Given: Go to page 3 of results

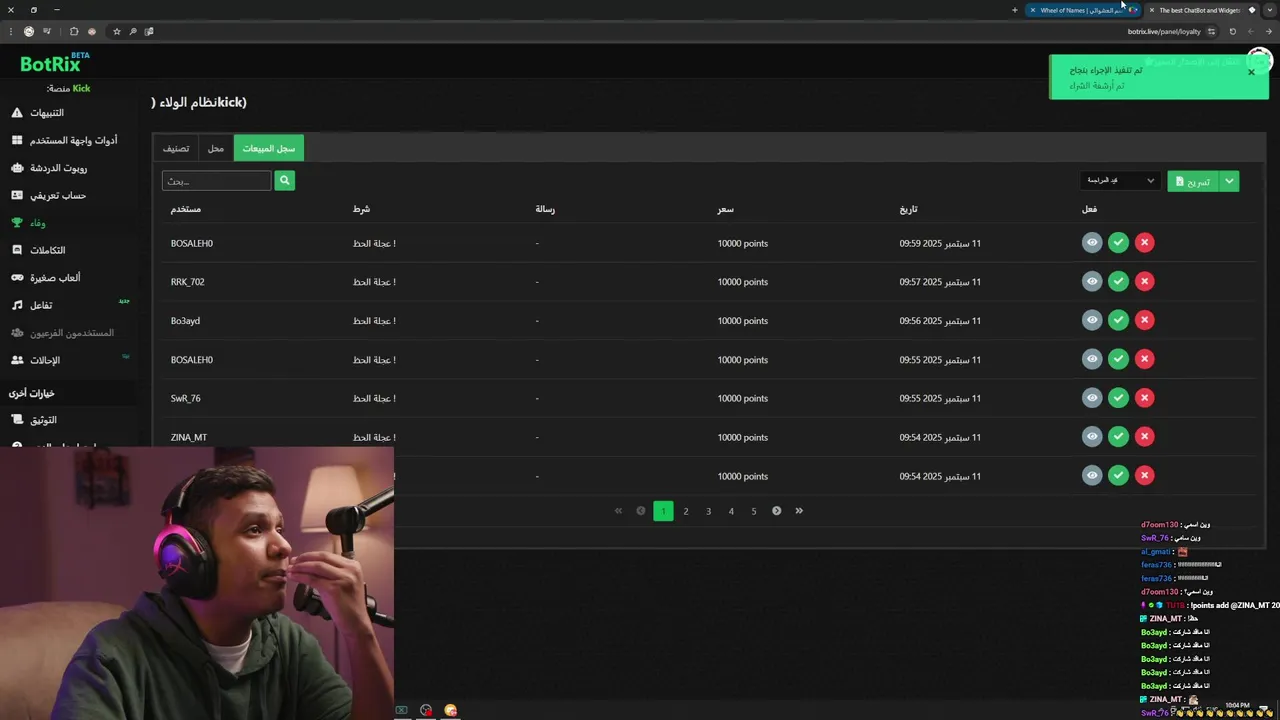Looking at the screenshot, I should click(x=708, y=511).
